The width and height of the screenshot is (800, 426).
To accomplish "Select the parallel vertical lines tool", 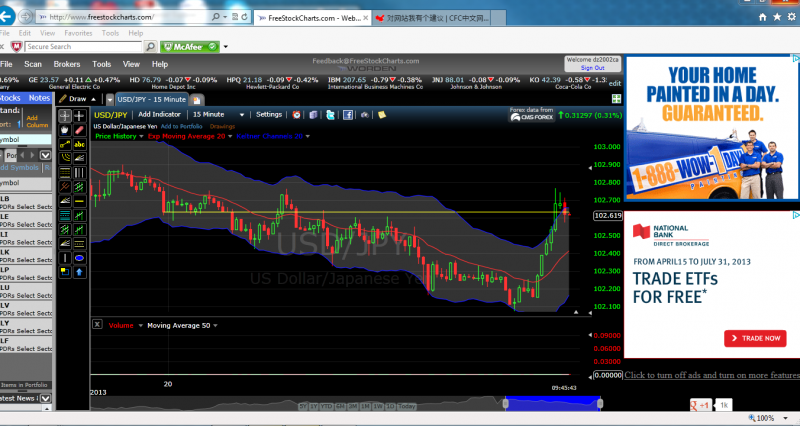I will click(x=79, y=173).
